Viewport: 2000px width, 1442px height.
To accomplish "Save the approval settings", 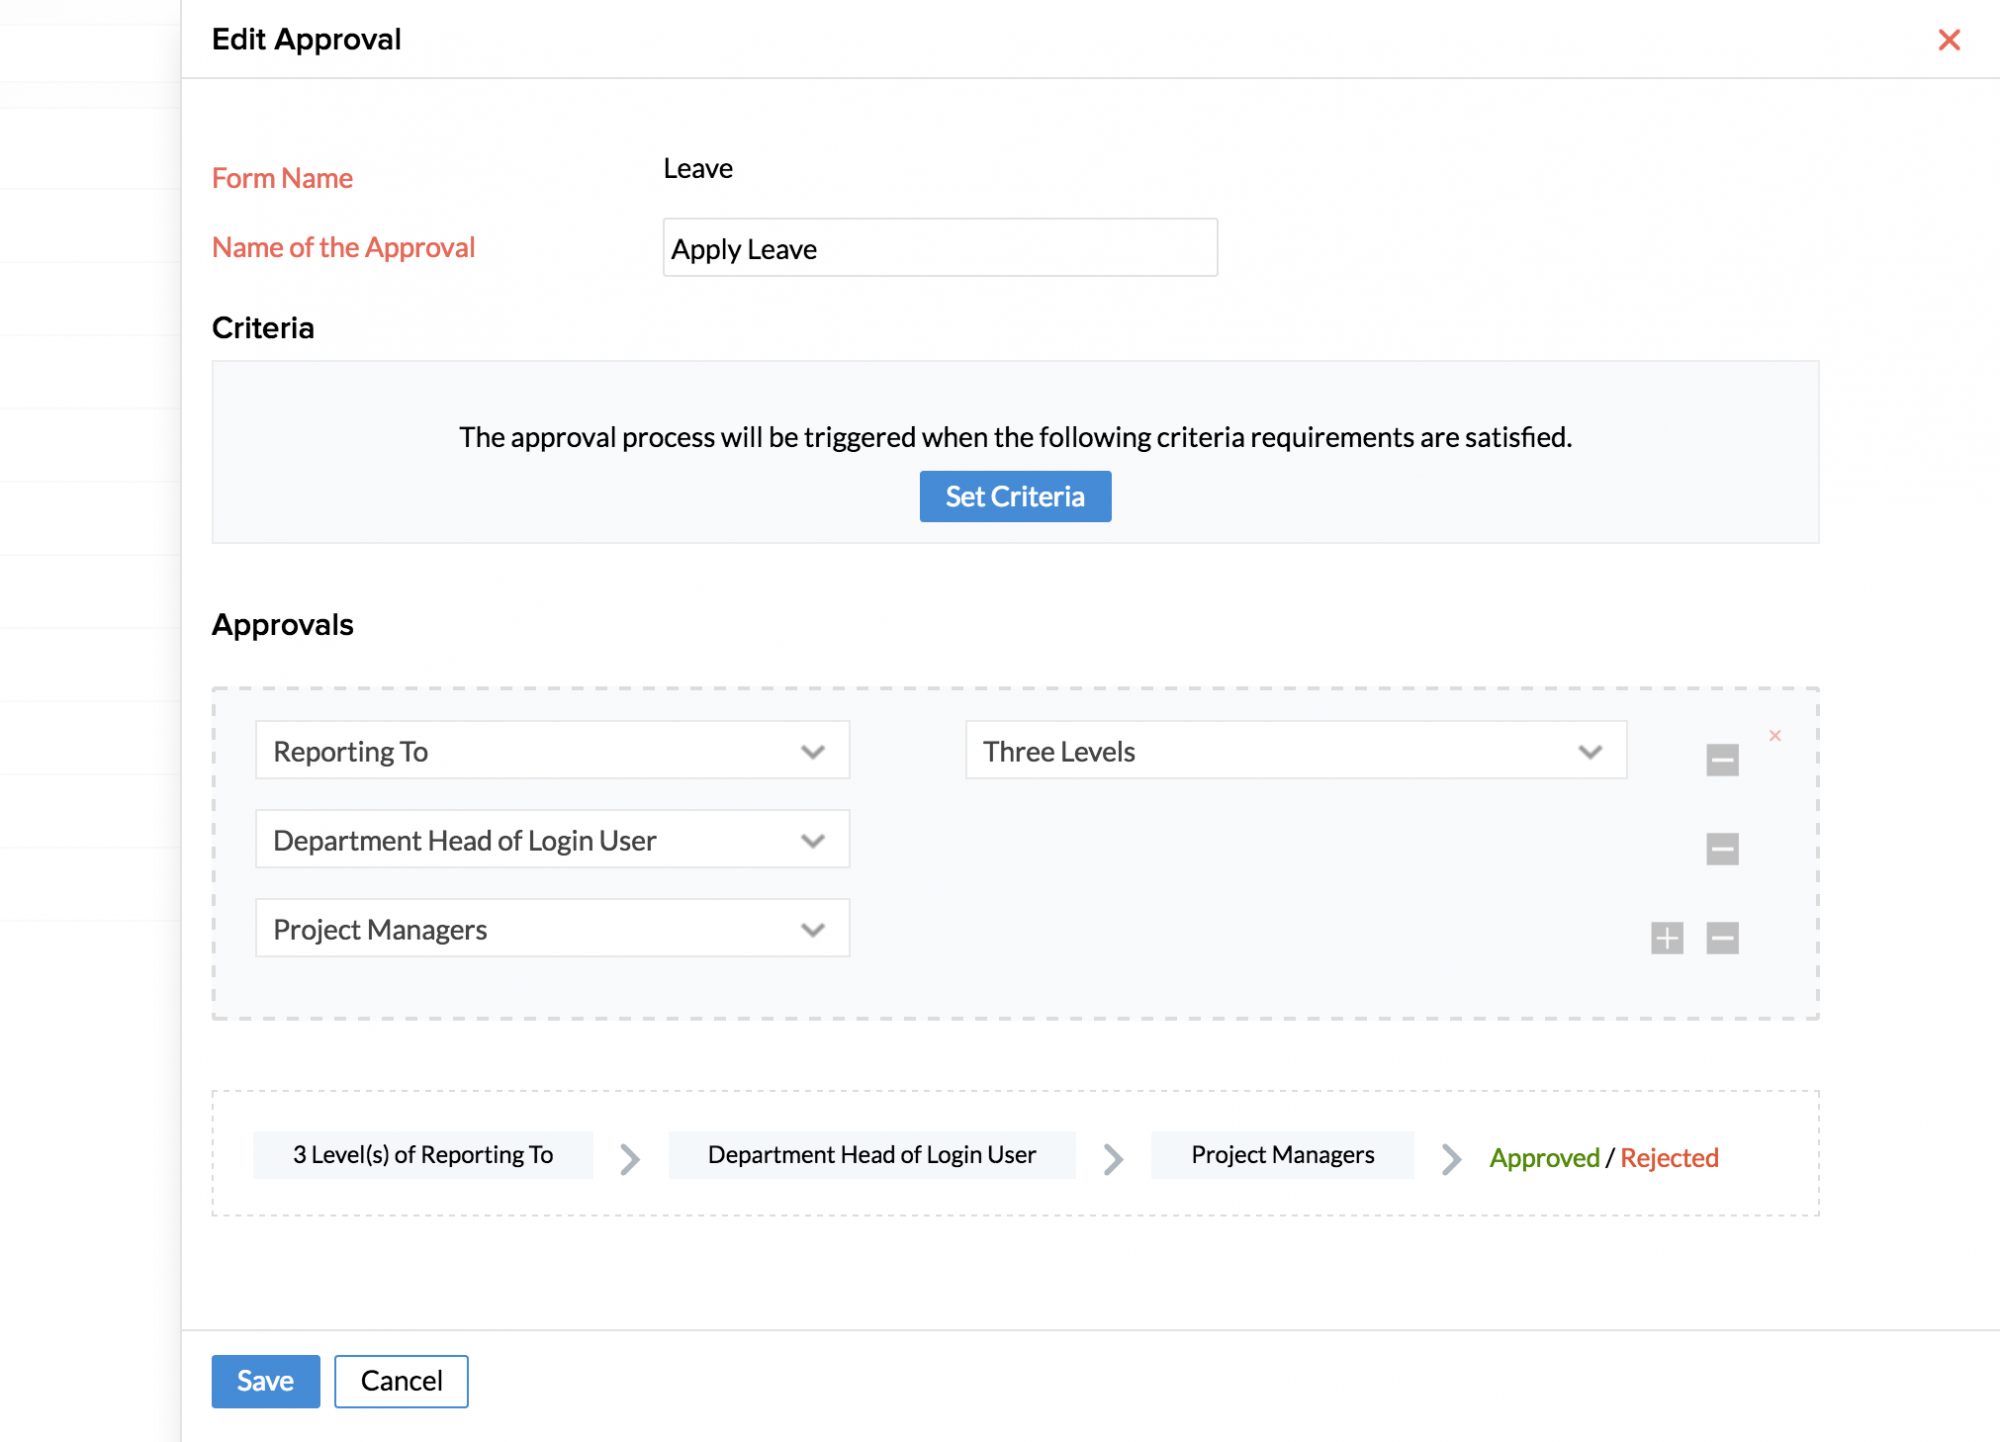I will (x=265, y=1381).
